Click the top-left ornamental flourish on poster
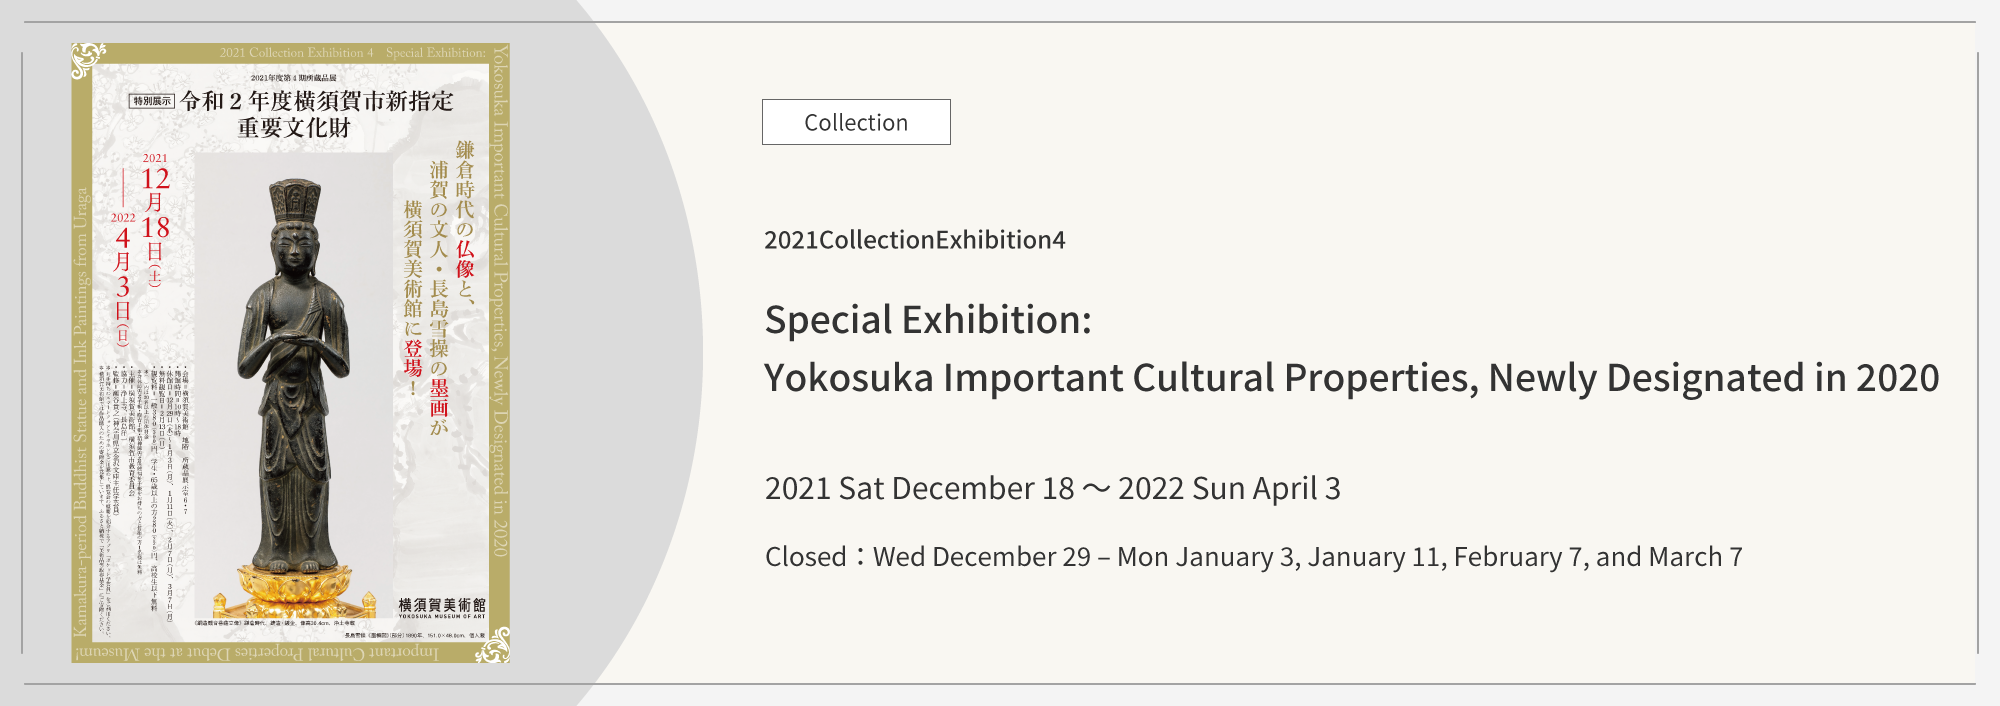 (88, 59)
